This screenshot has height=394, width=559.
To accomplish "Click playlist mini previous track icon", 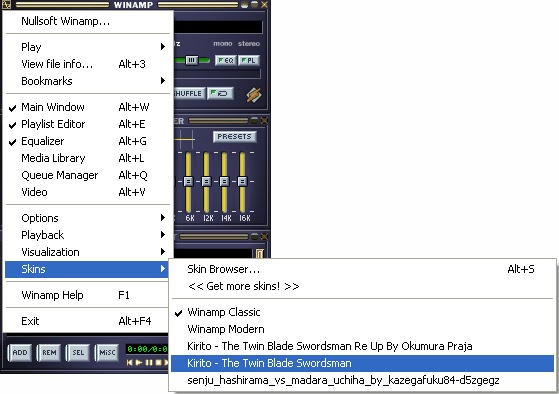I will coord(130,363).
